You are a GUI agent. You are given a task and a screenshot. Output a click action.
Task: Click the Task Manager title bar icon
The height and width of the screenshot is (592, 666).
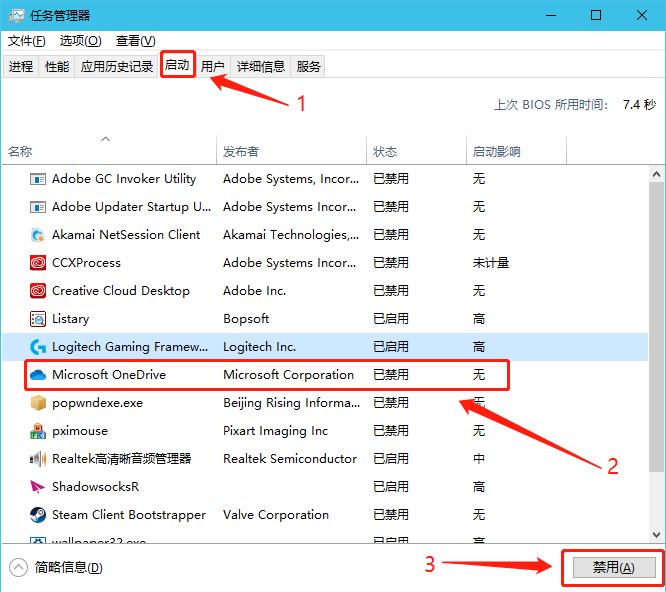pos(17,16)
